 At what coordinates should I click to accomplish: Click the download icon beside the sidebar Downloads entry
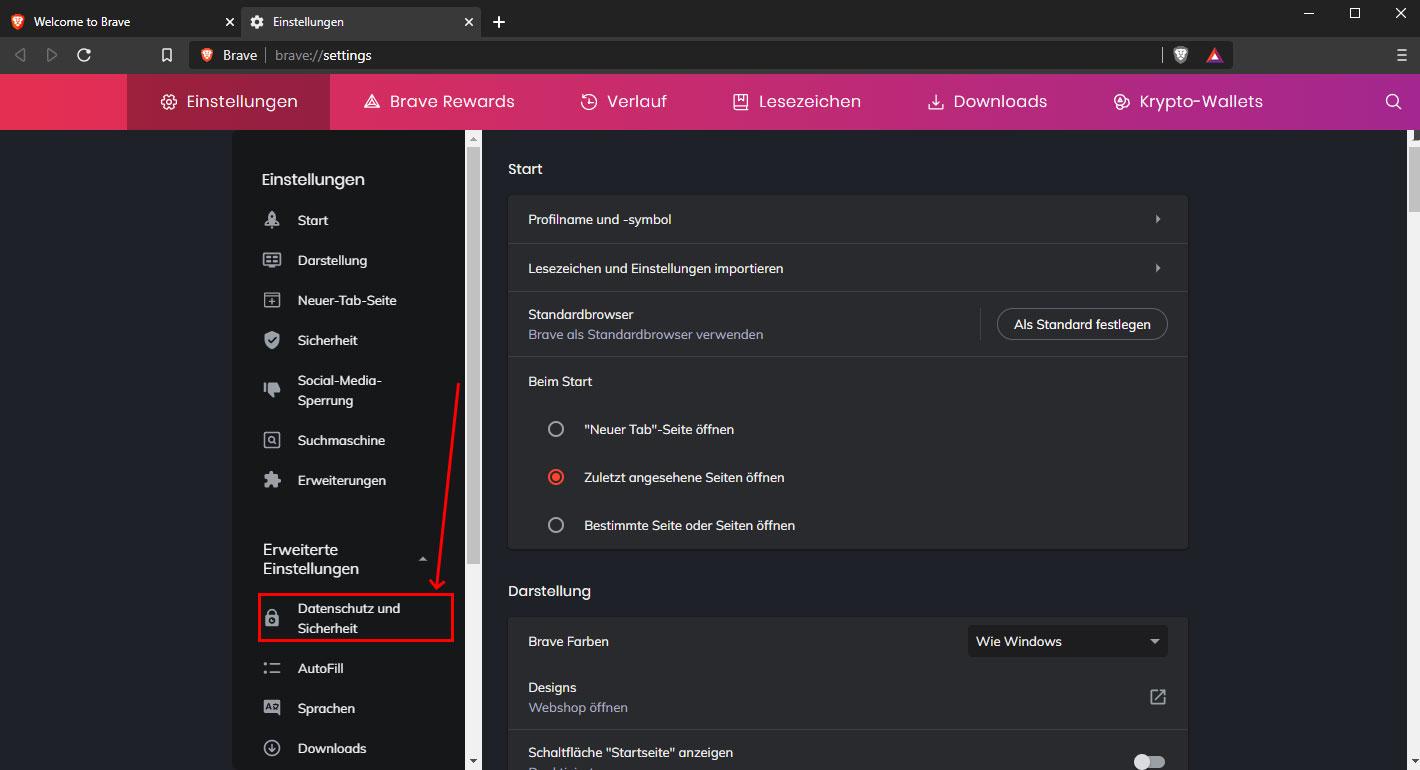point(271,748)
